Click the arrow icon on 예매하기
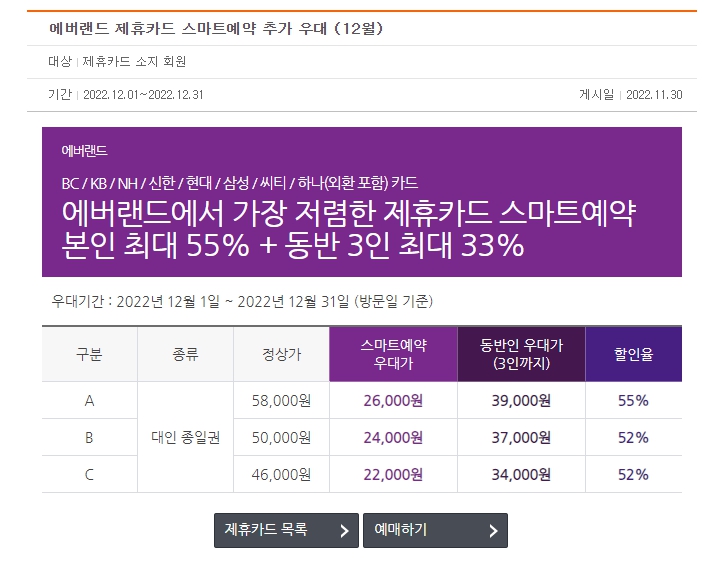The height and width of the screenshot is (566, 704). pos(493,531)
